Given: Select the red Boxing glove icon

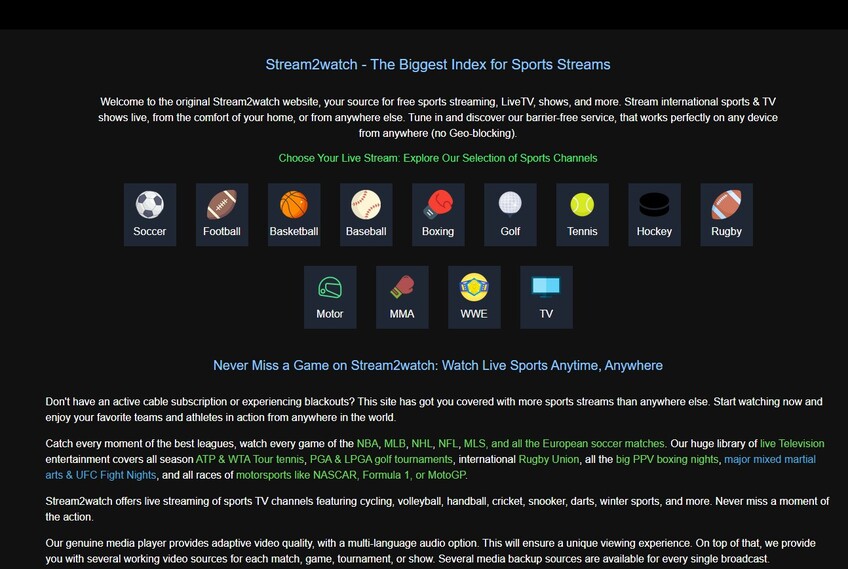Looking at the screenshot, I should tap(438, 205).
